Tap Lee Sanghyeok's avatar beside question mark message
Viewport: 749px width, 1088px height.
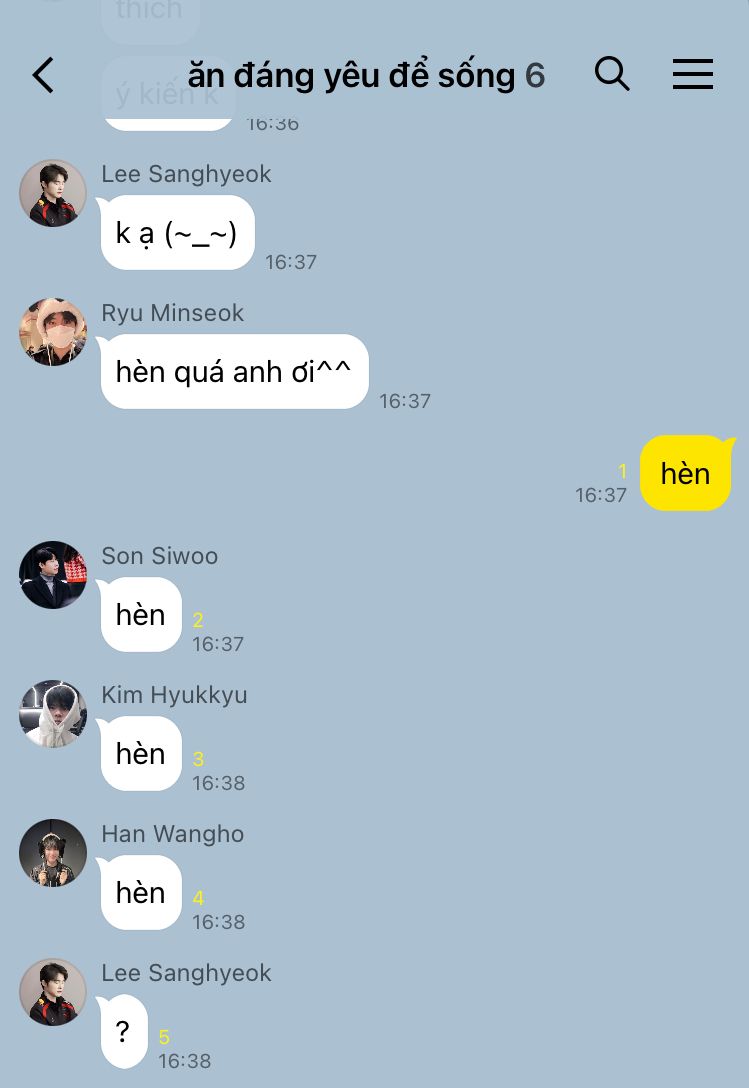click(x=53, y=992)
